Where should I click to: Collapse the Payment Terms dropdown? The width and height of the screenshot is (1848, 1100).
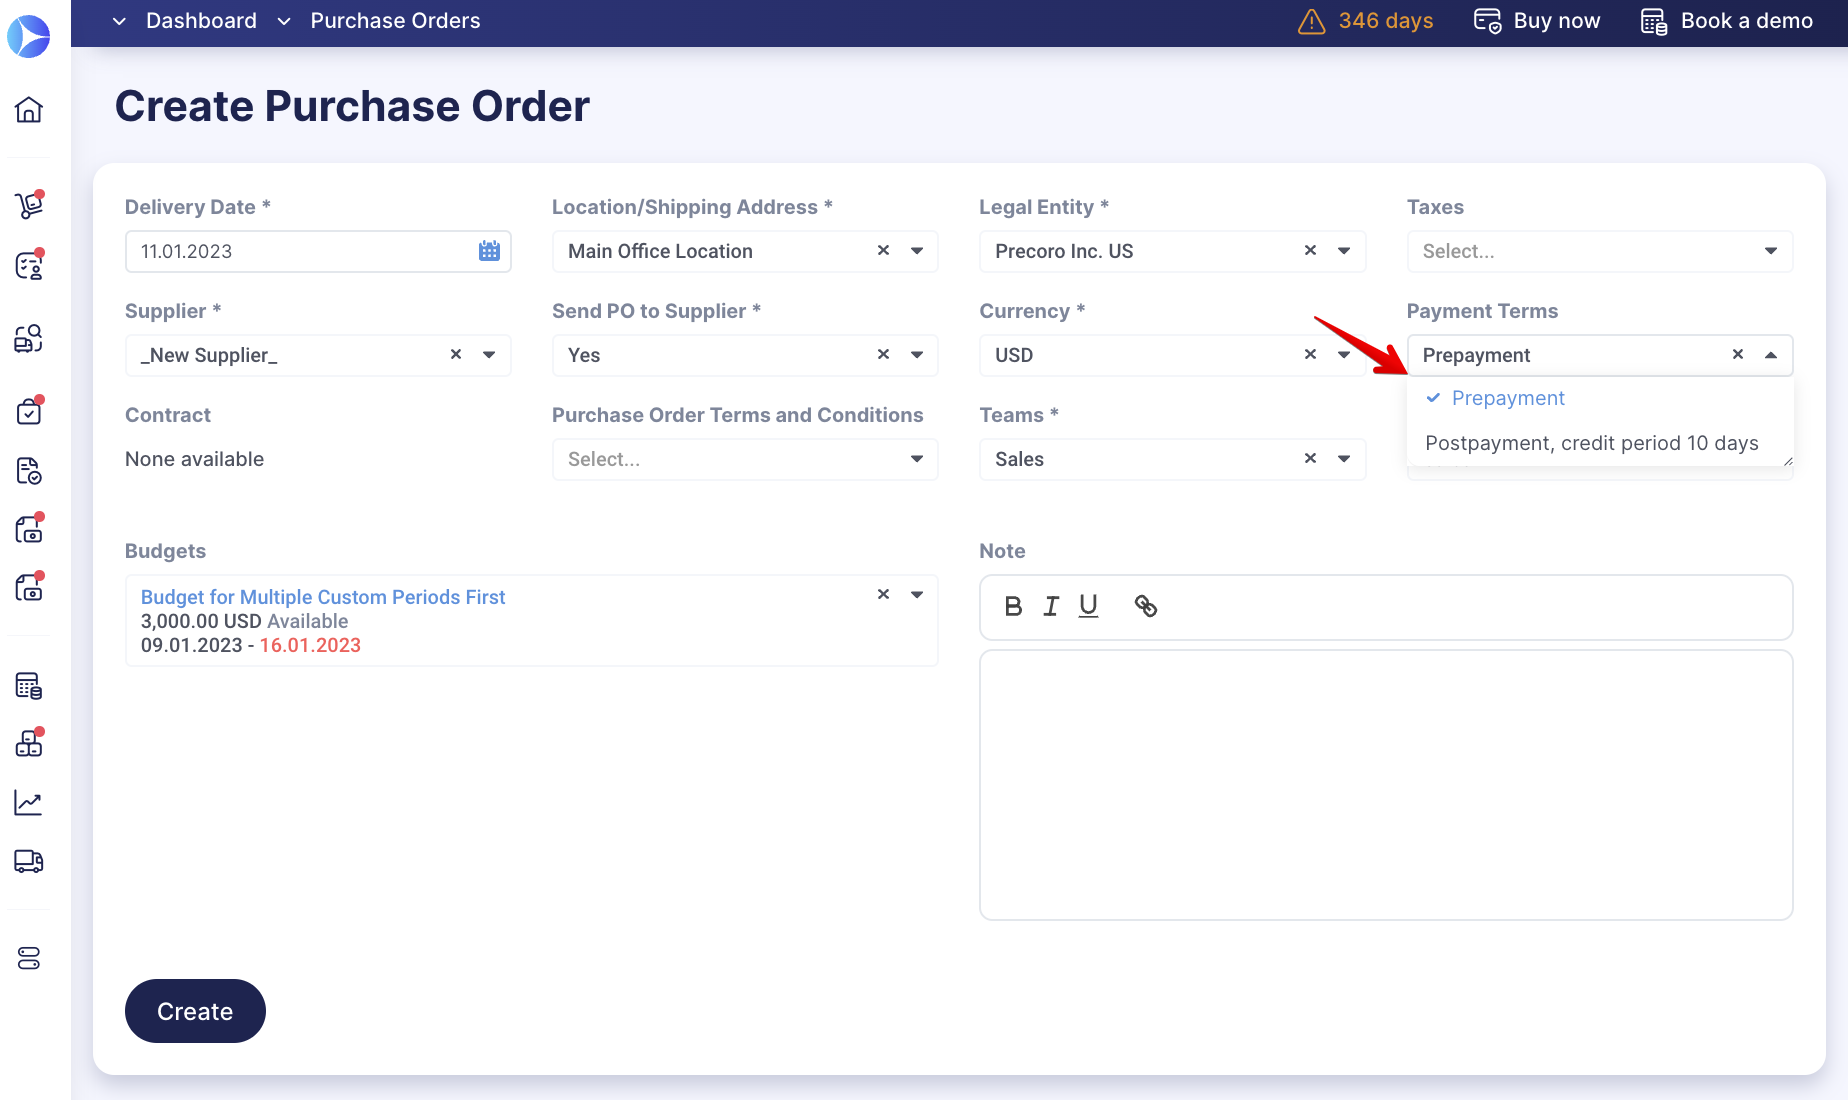(1771, 355)
